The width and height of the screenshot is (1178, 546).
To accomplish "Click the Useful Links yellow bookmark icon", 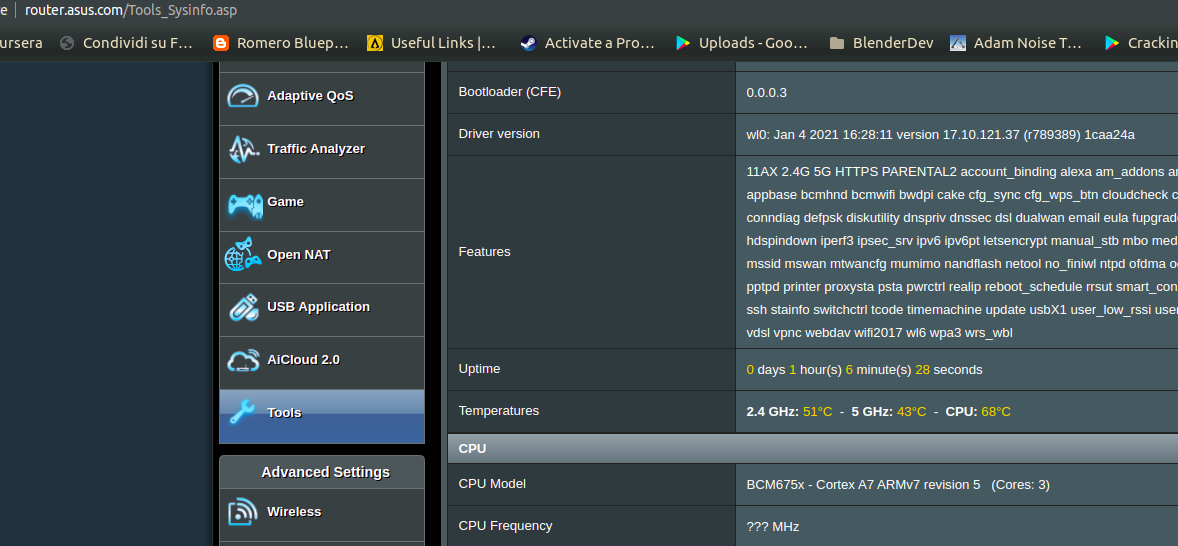I will pos(375,43).
